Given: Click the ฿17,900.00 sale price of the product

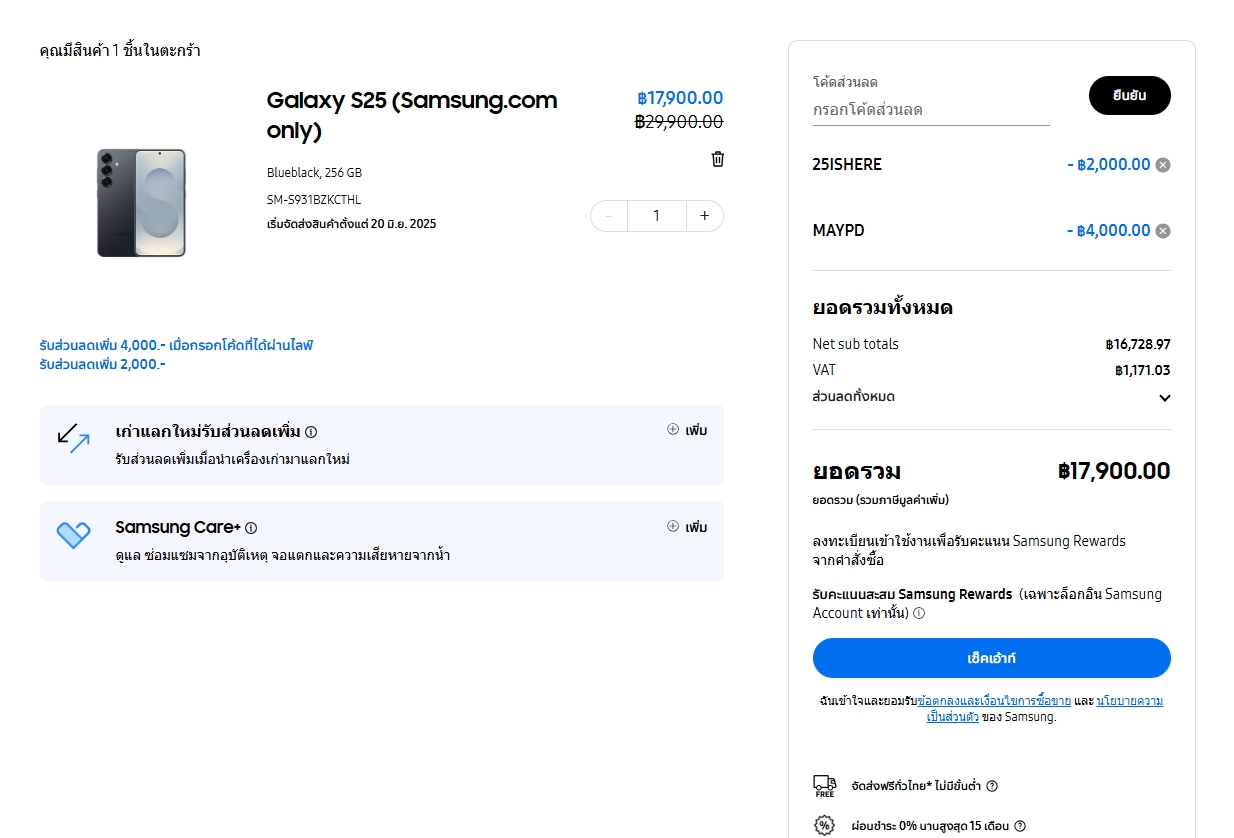Looking at the screenshot, I should (x=680, y=98).
